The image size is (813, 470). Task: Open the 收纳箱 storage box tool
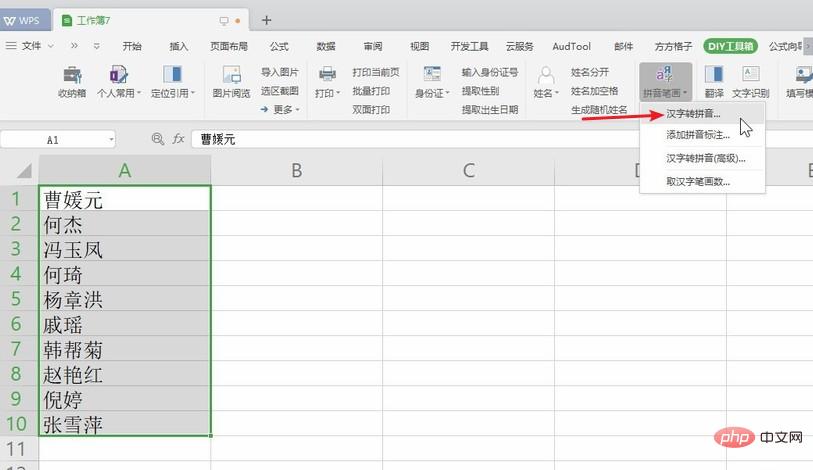point(72,81)
